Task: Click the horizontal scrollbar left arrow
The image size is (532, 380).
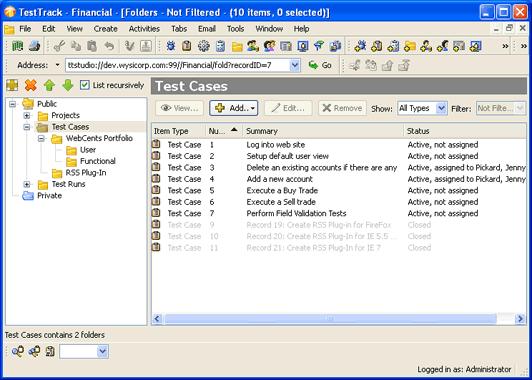Action: click(x=157, y=319)
